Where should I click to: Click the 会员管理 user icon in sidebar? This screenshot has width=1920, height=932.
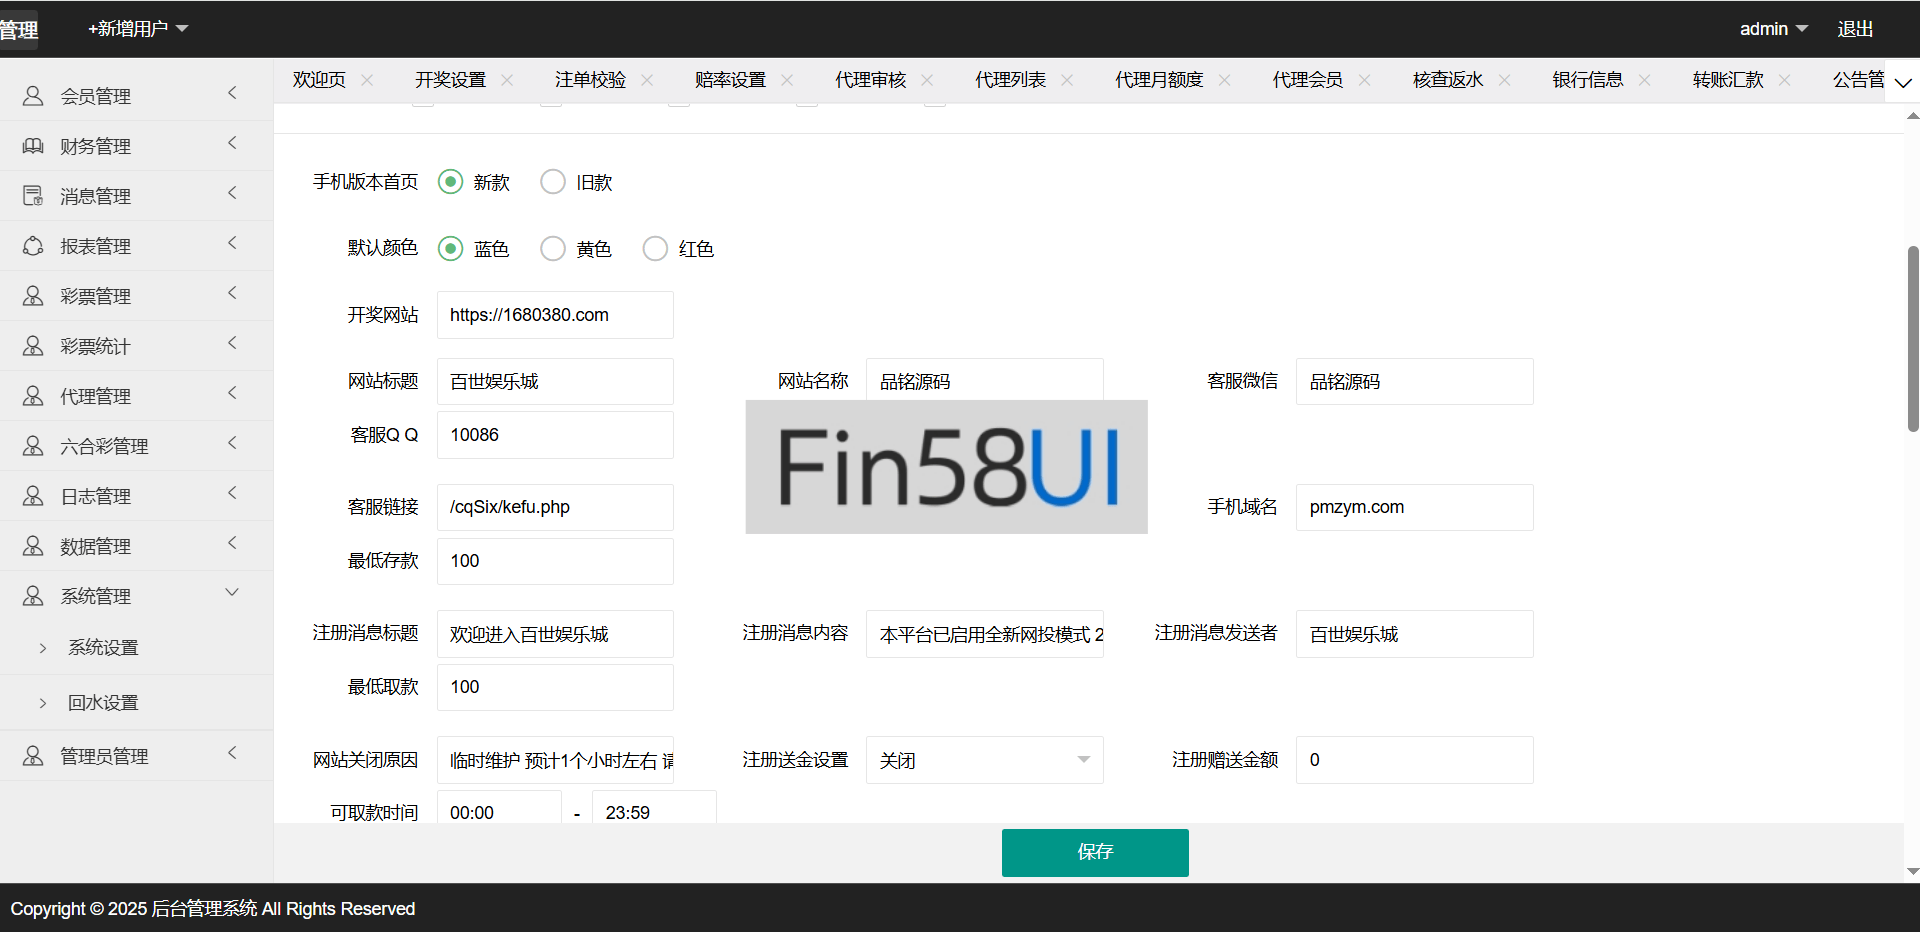point(33,96)
